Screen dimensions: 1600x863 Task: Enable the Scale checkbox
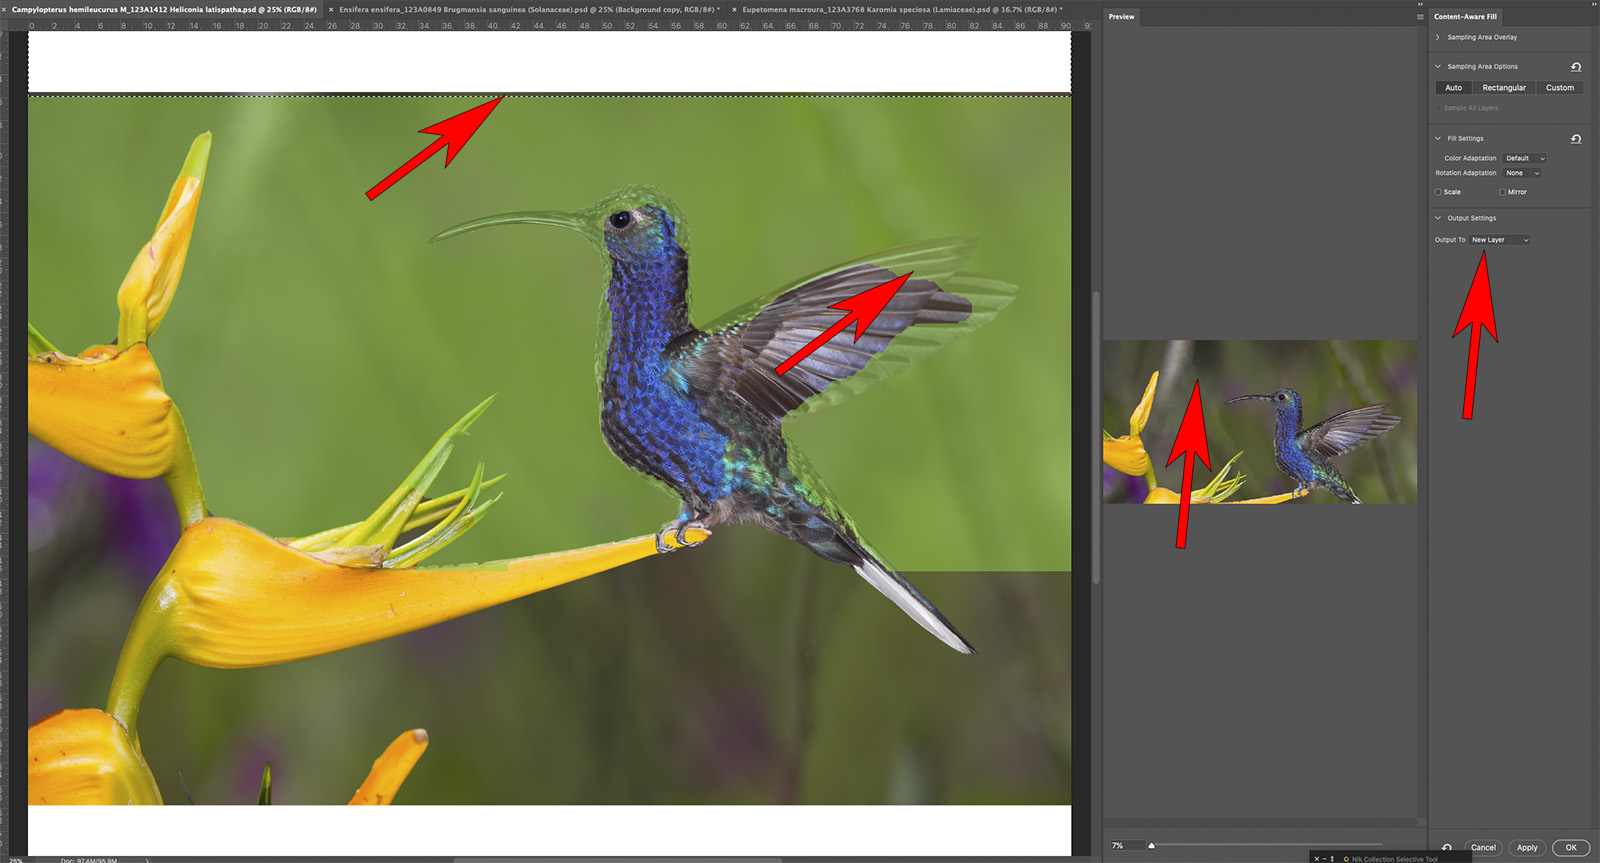pyautogui.click(x=1438, y=192)
